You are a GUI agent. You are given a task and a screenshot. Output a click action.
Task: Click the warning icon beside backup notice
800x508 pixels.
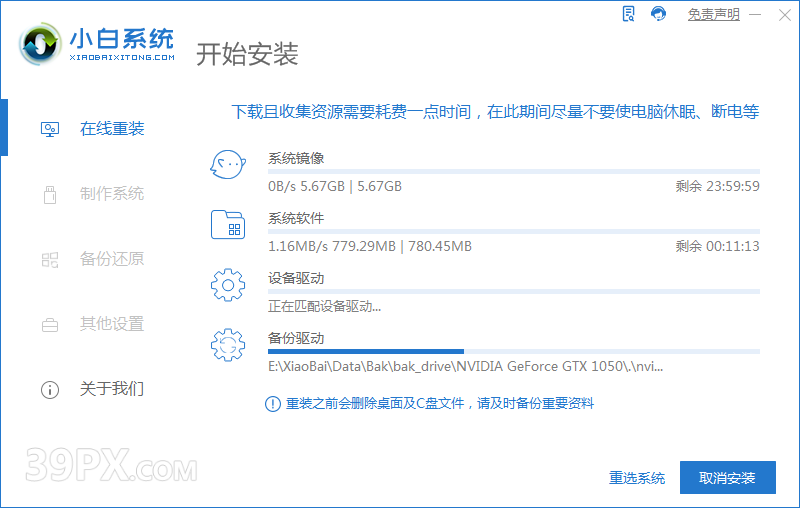[x=272, y=403]
